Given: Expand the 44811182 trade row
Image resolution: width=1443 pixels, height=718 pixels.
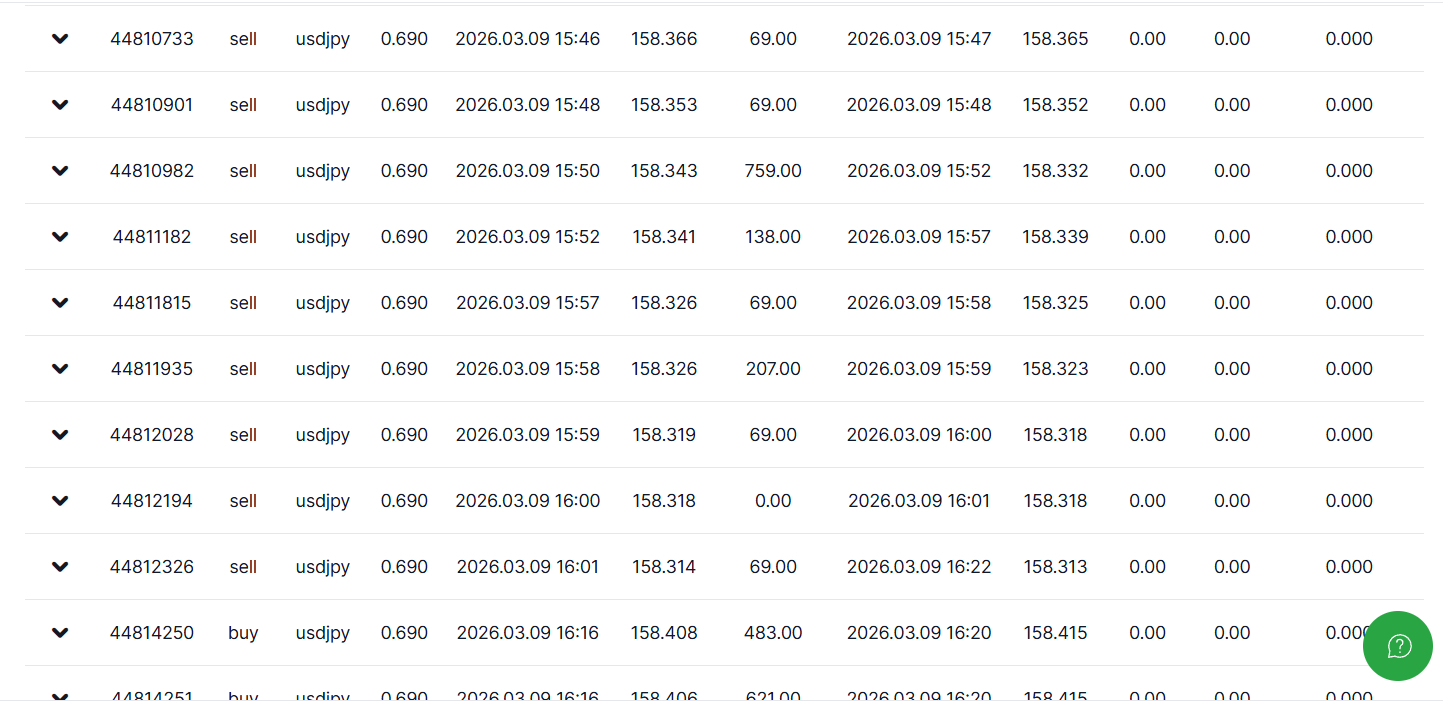Looking at the screenshot, I should 60,237.
